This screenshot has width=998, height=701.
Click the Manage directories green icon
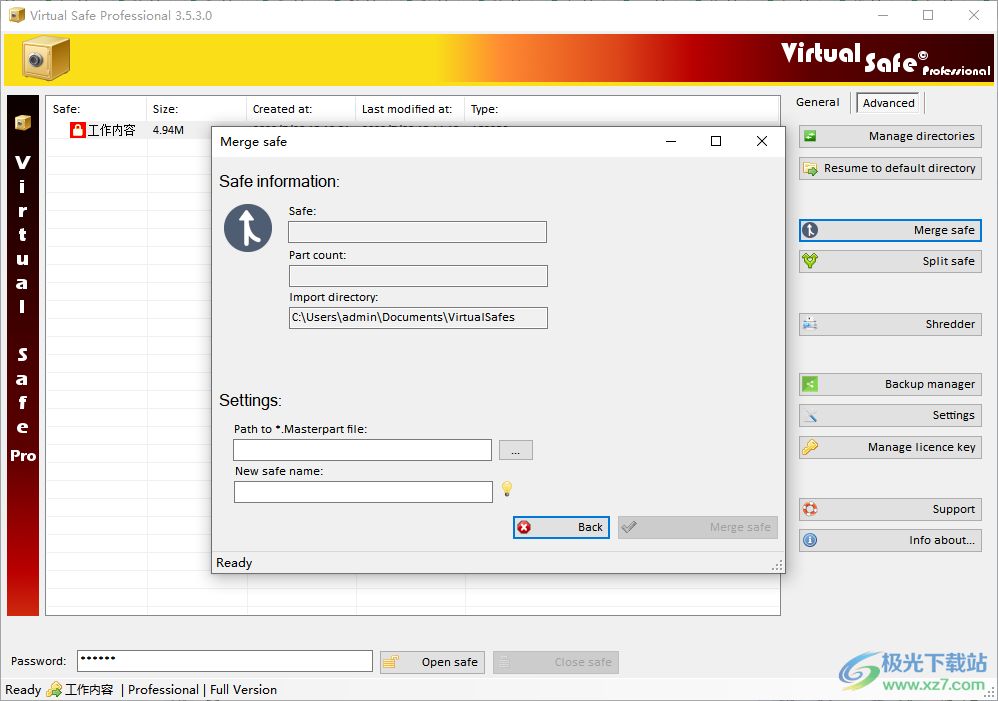(810, 136)
